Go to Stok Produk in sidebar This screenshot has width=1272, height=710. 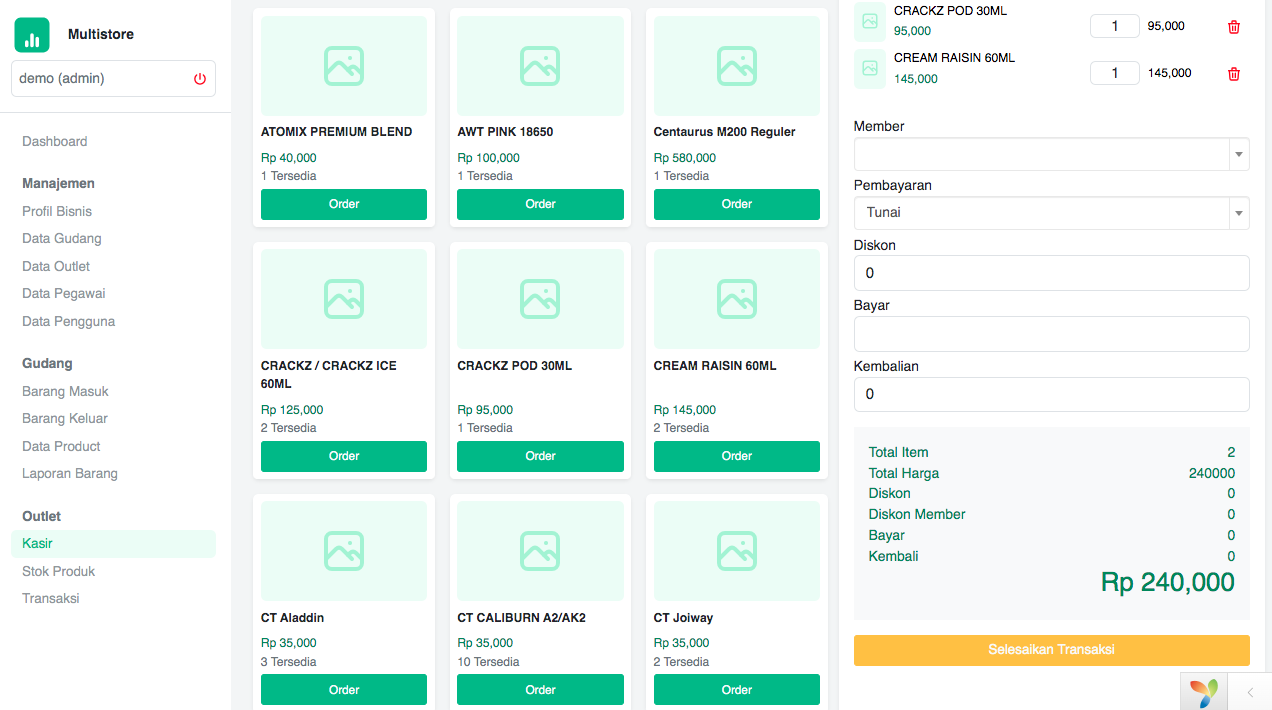59,571
